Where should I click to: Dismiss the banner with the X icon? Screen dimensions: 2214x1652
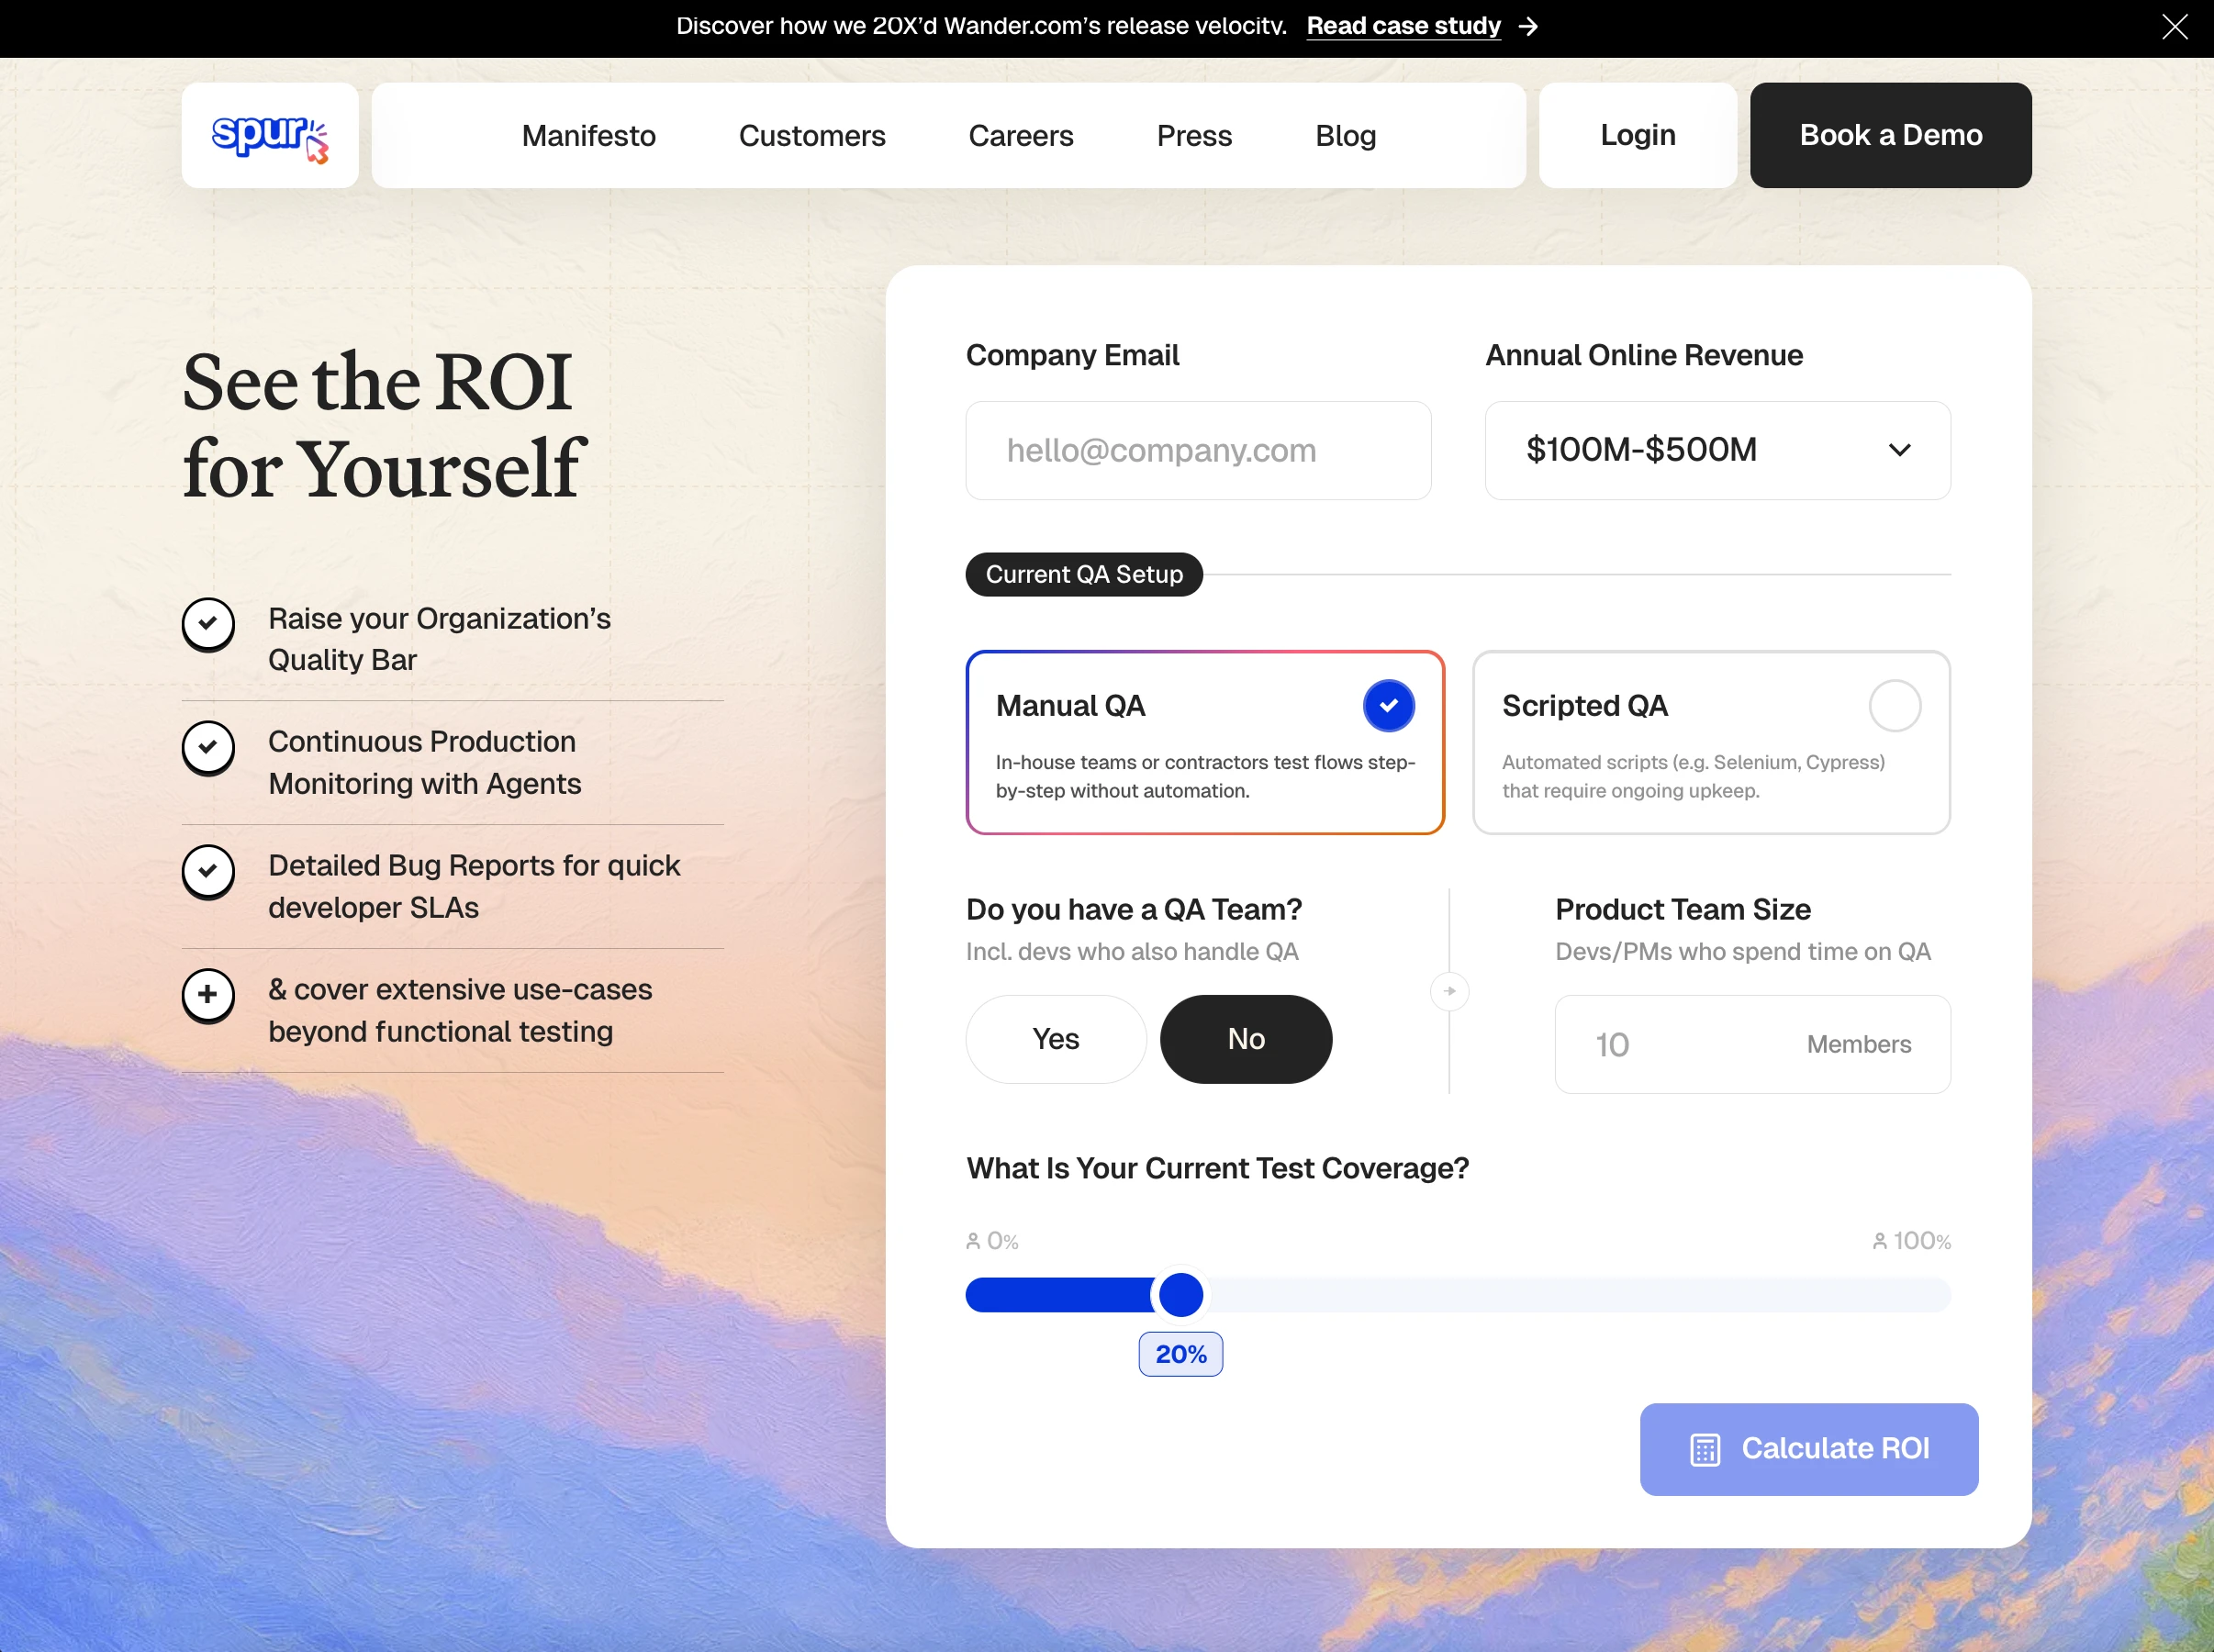[x=2174, y=27]
